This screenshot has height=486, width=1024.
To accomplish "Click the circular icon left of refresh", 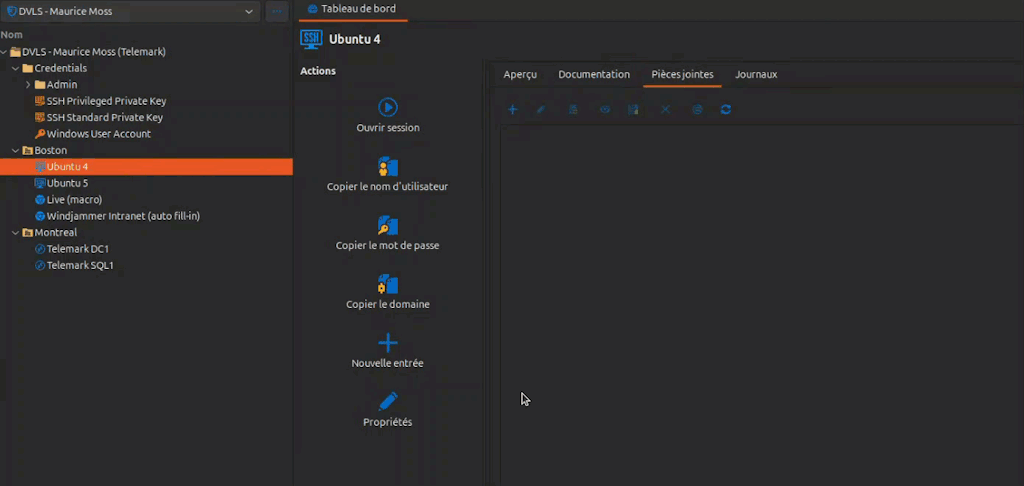I will (697, 110).
